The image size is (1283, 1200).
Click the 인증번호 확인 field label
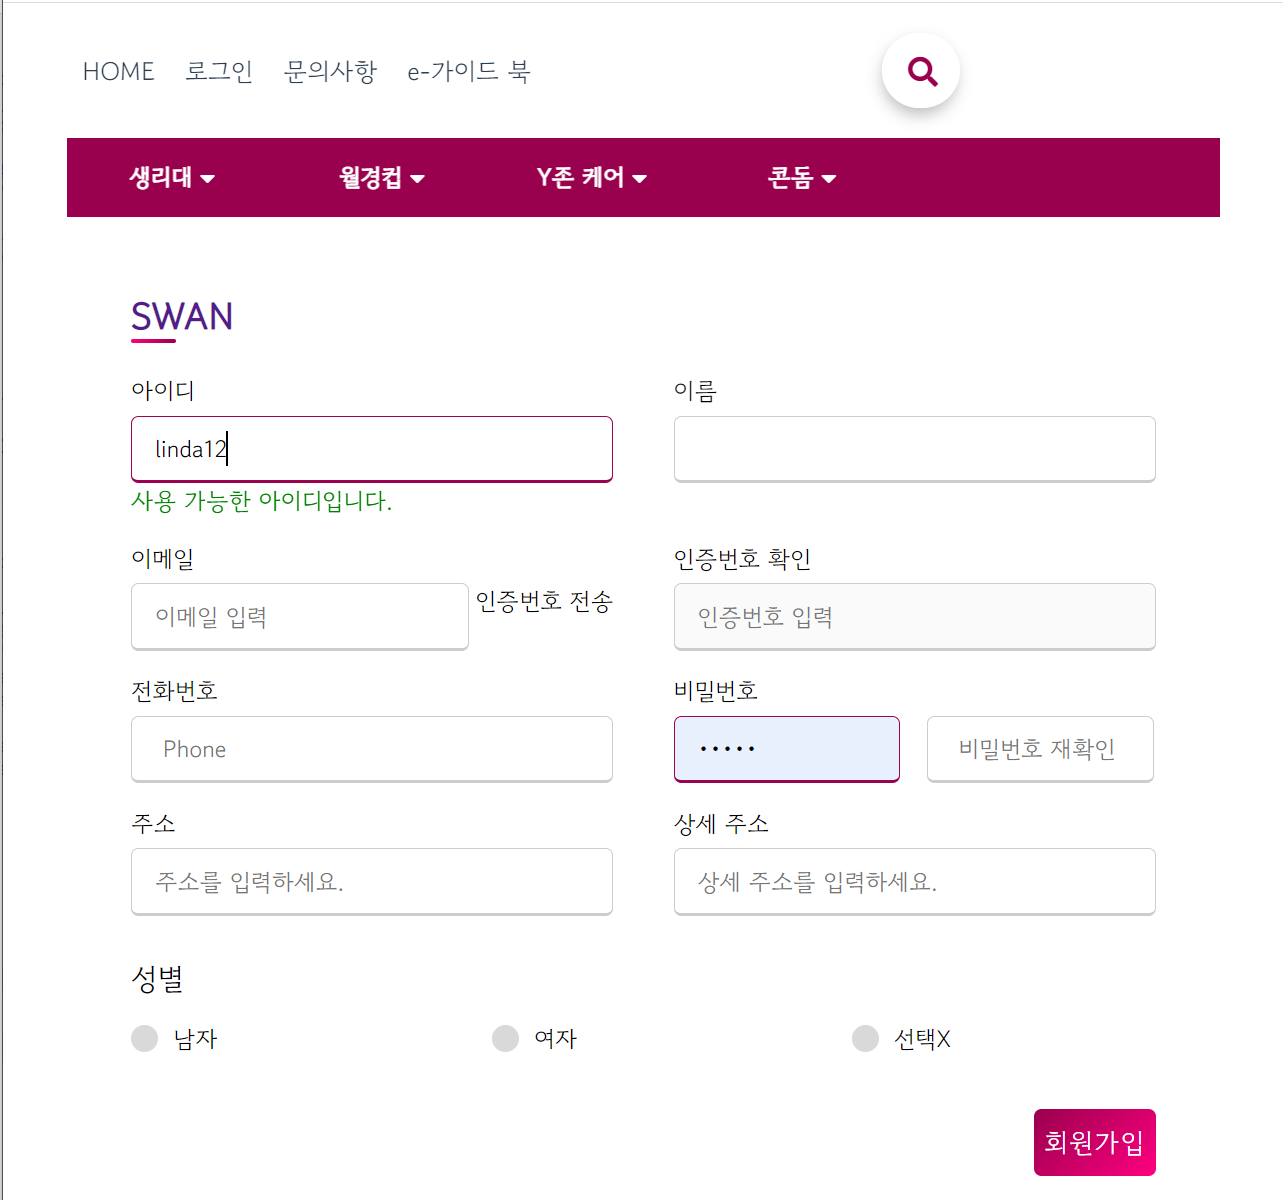pos(743,559)
